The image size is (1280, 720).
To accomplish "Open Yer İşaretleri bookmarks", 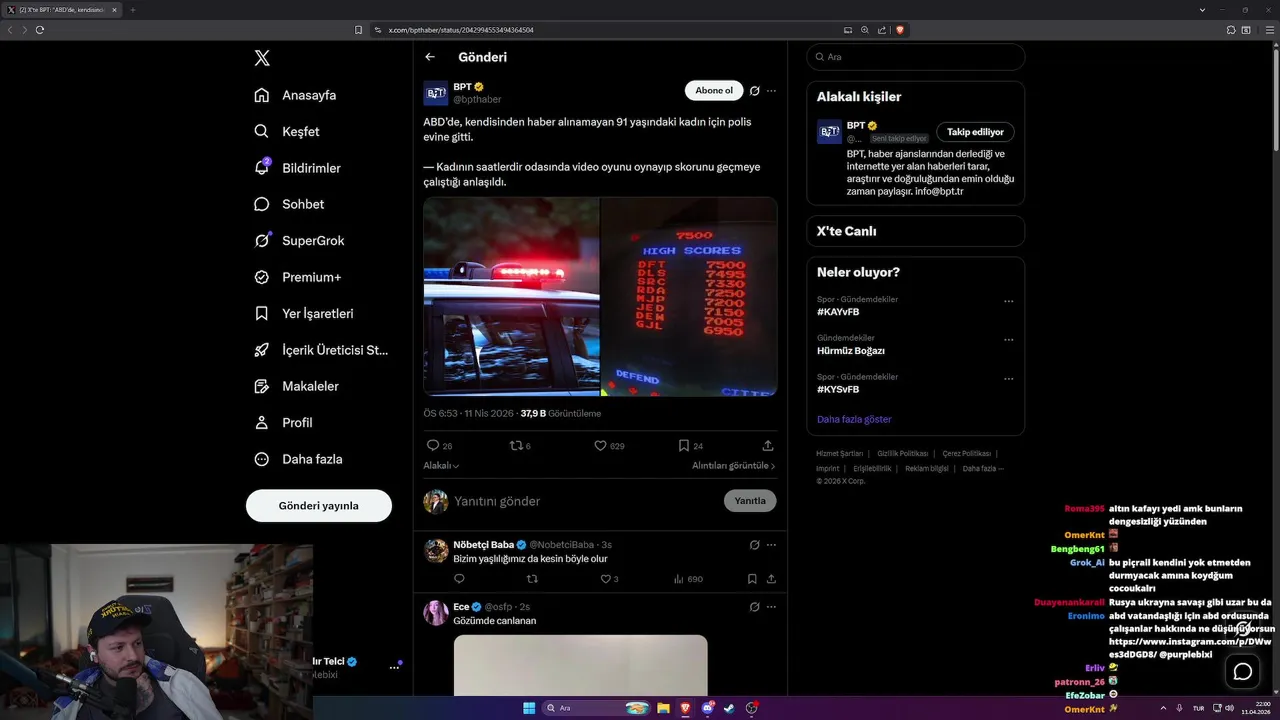I will [x=303, y=313].
